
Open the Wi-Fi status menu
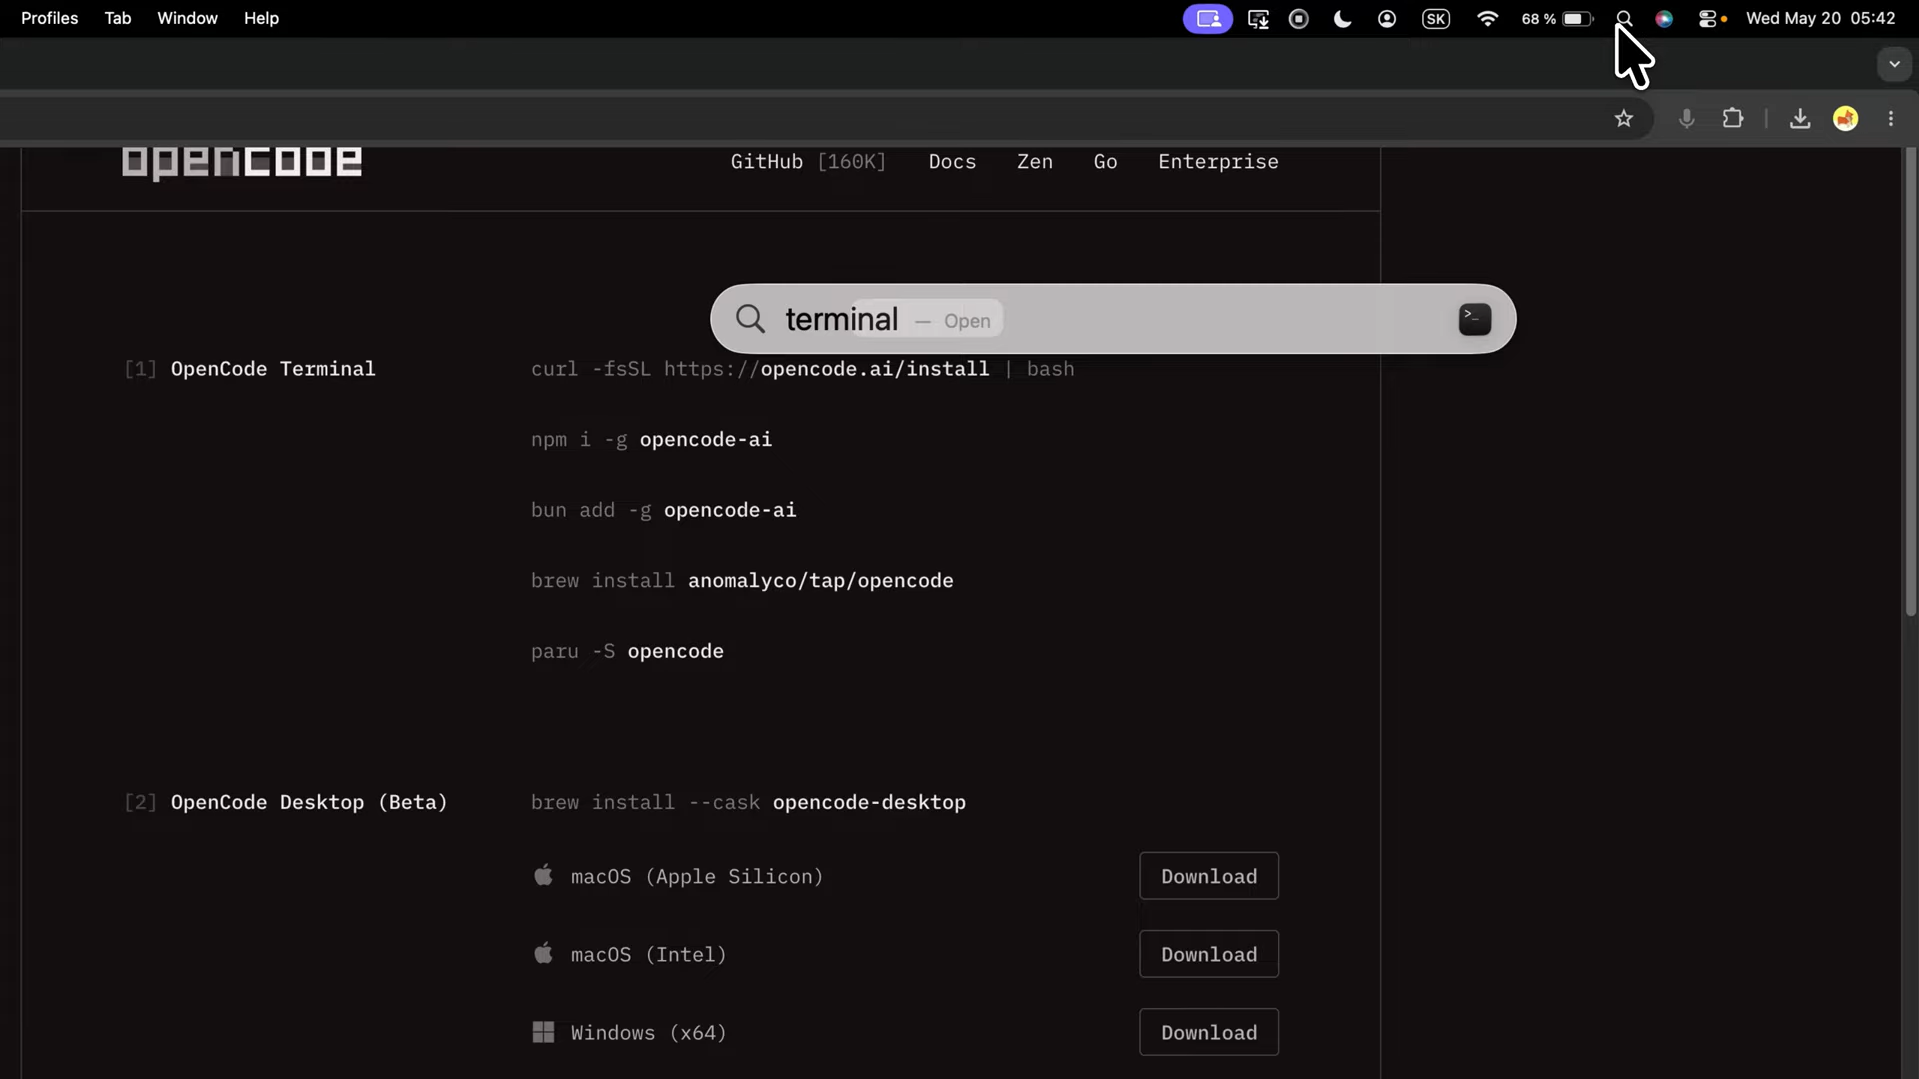(x=1487, y=19)
